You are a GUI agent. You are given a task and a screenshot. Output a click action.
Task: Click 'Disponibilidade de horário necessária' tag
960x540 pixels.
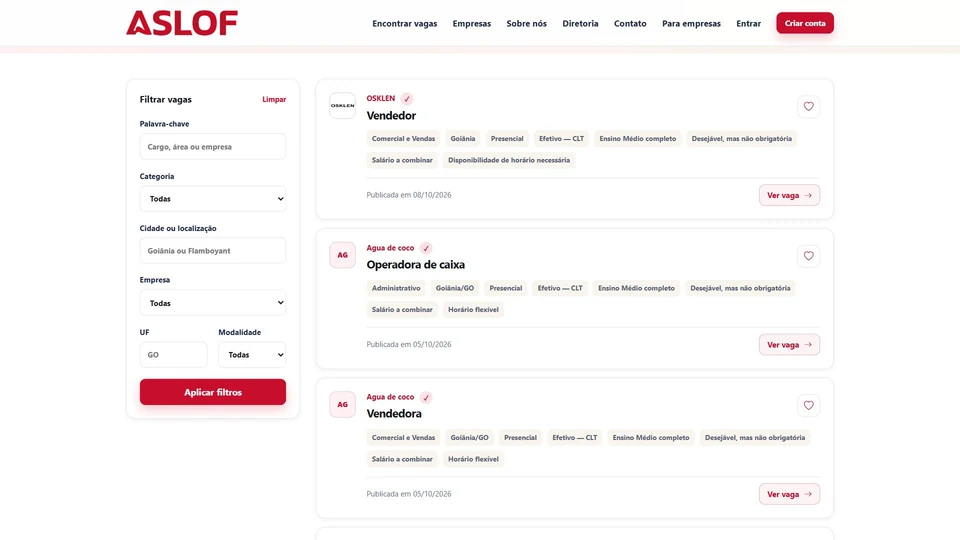pyautogui.click(x=509, y=160)
